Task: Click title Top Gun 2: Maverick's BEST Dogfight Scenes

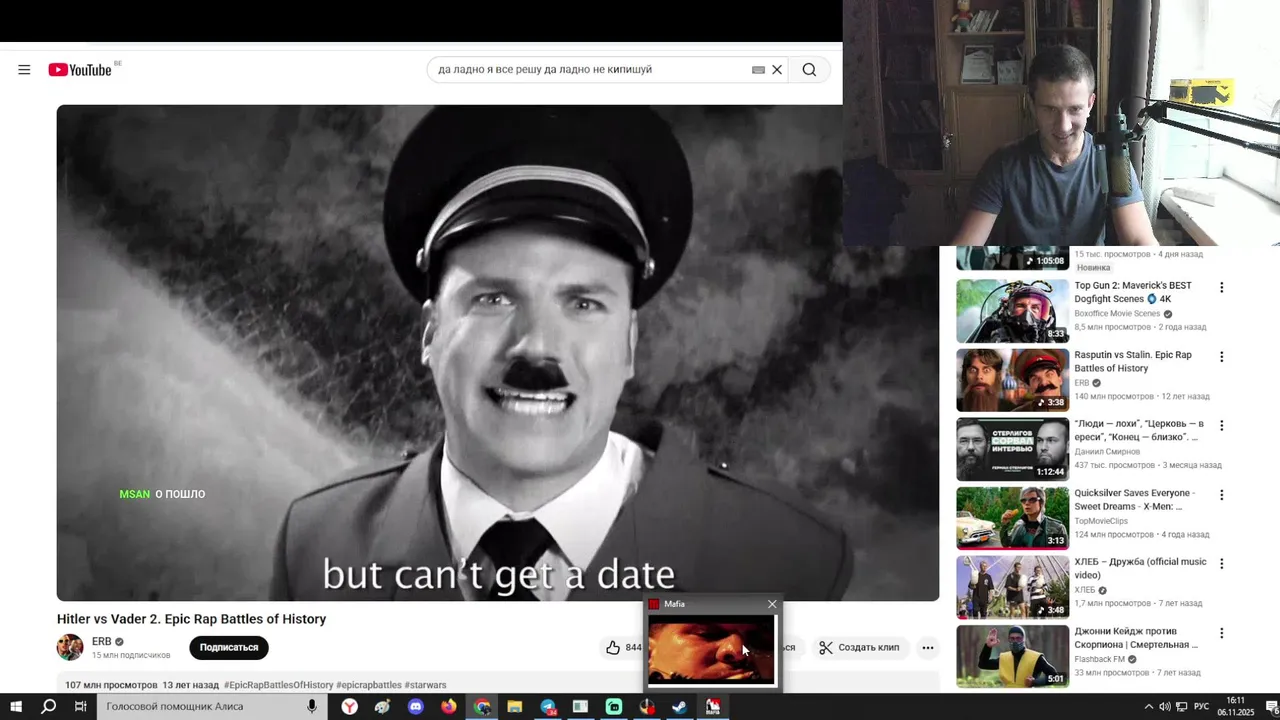Action: point(1133,292)
